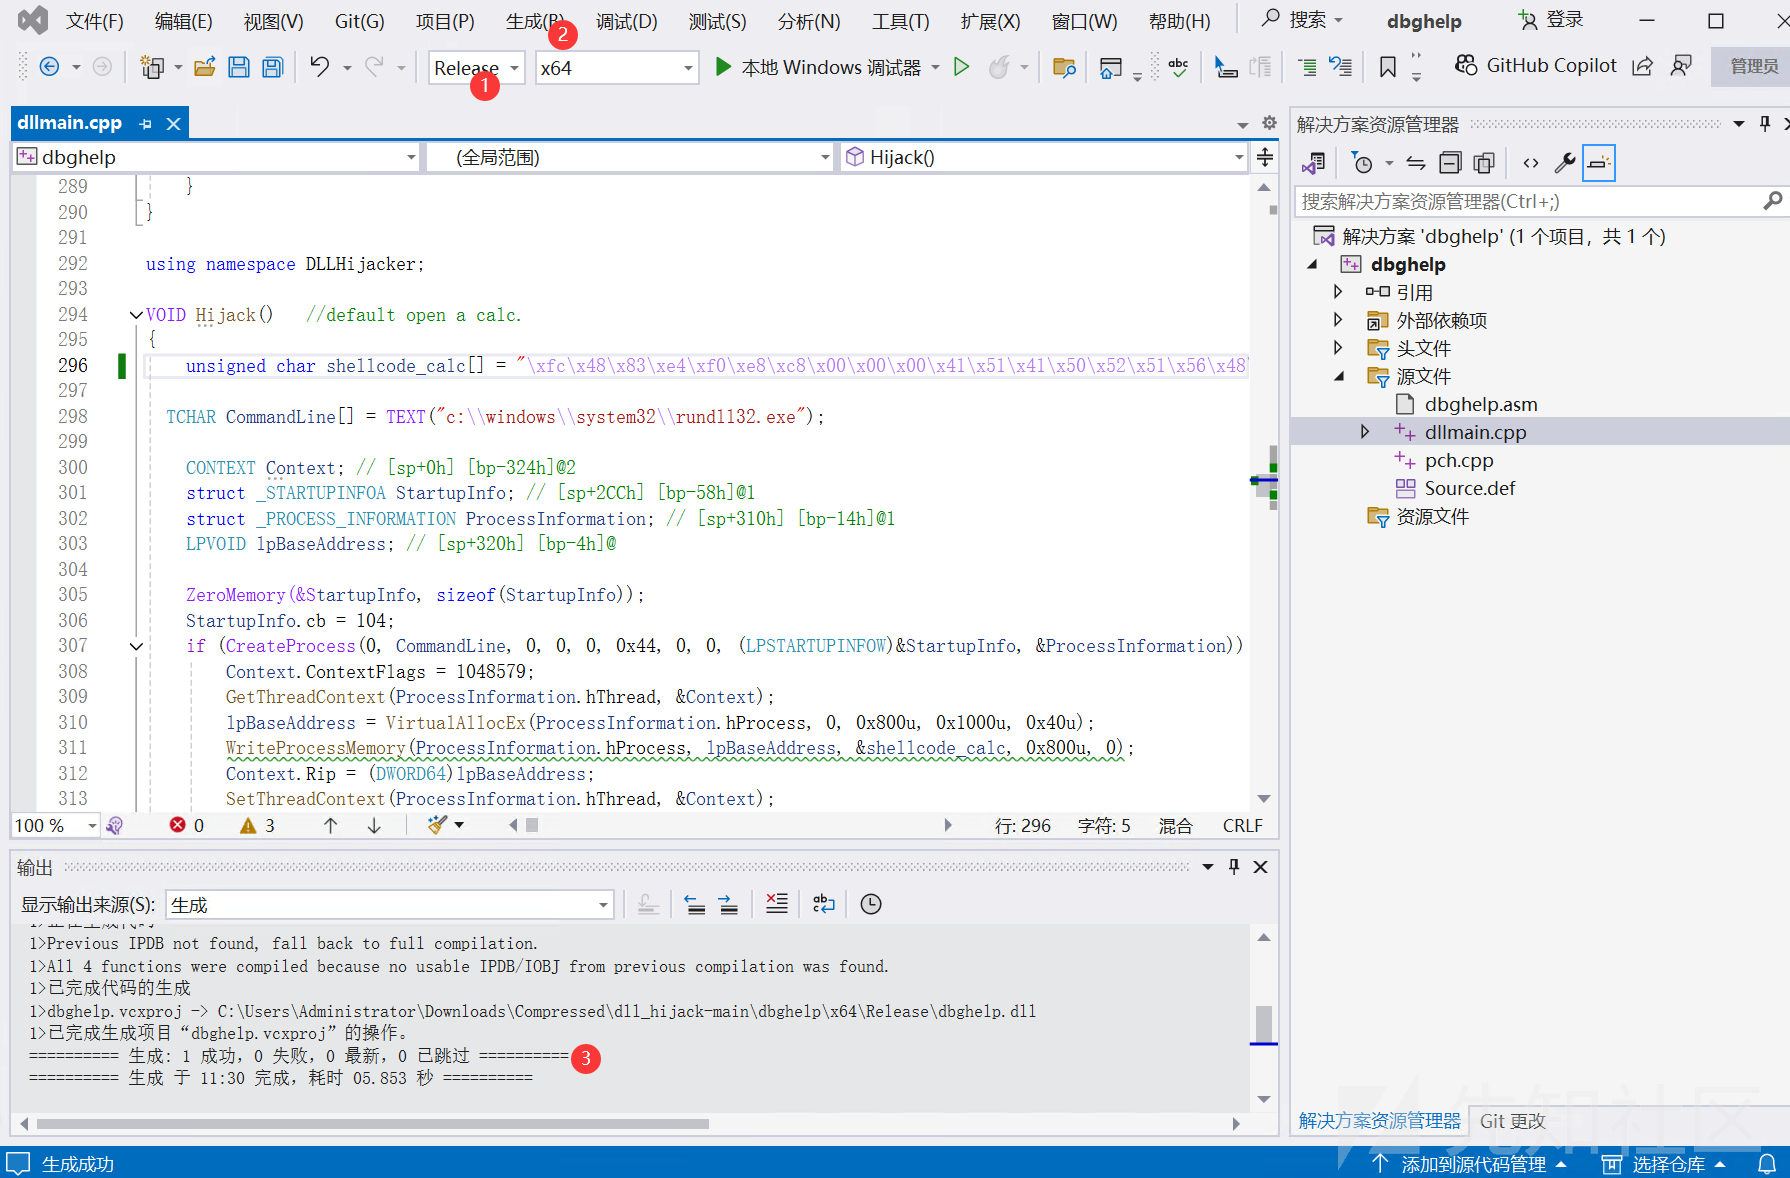Open the 调试(D) menu
The width and height of the screenshot is (1790, 1178).
[x=627, y=21]
